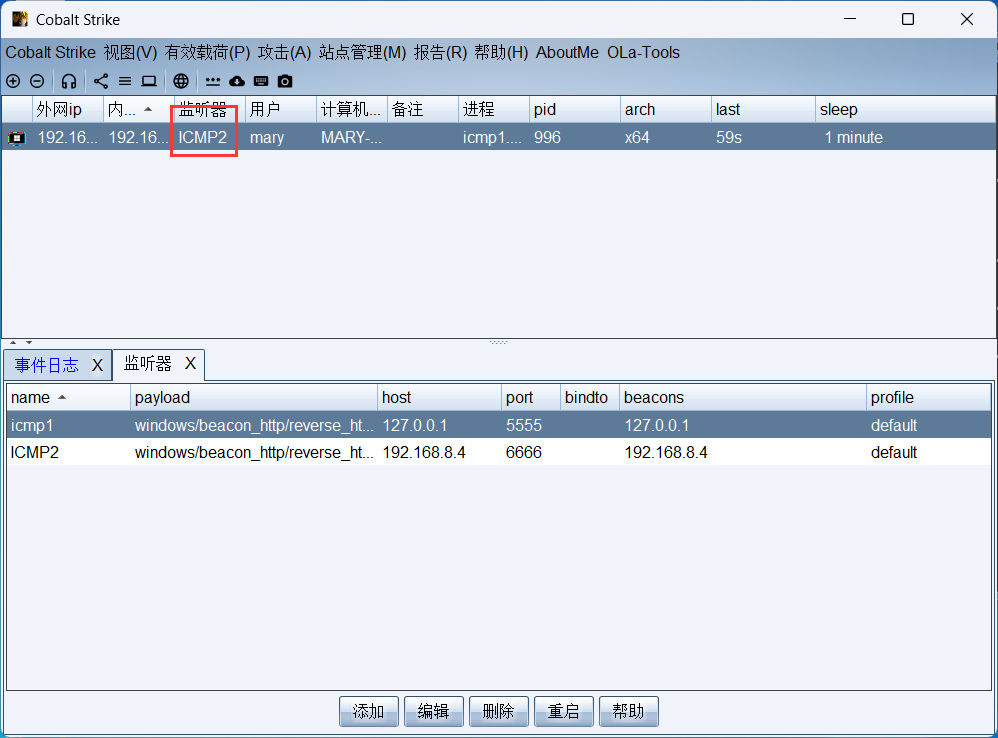Open the AboutMe menu
The height and width of the screenshot is (738, 998).
[567, 53]
